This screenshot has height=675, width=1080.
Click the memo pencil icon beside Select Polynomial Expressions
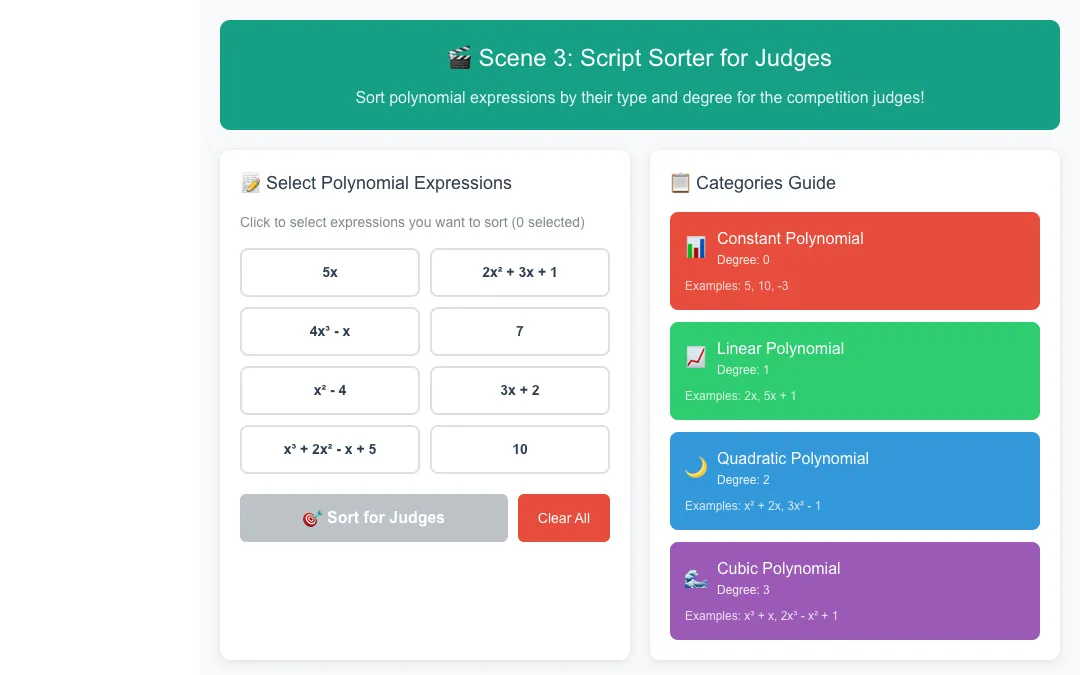tap(251, 183)
